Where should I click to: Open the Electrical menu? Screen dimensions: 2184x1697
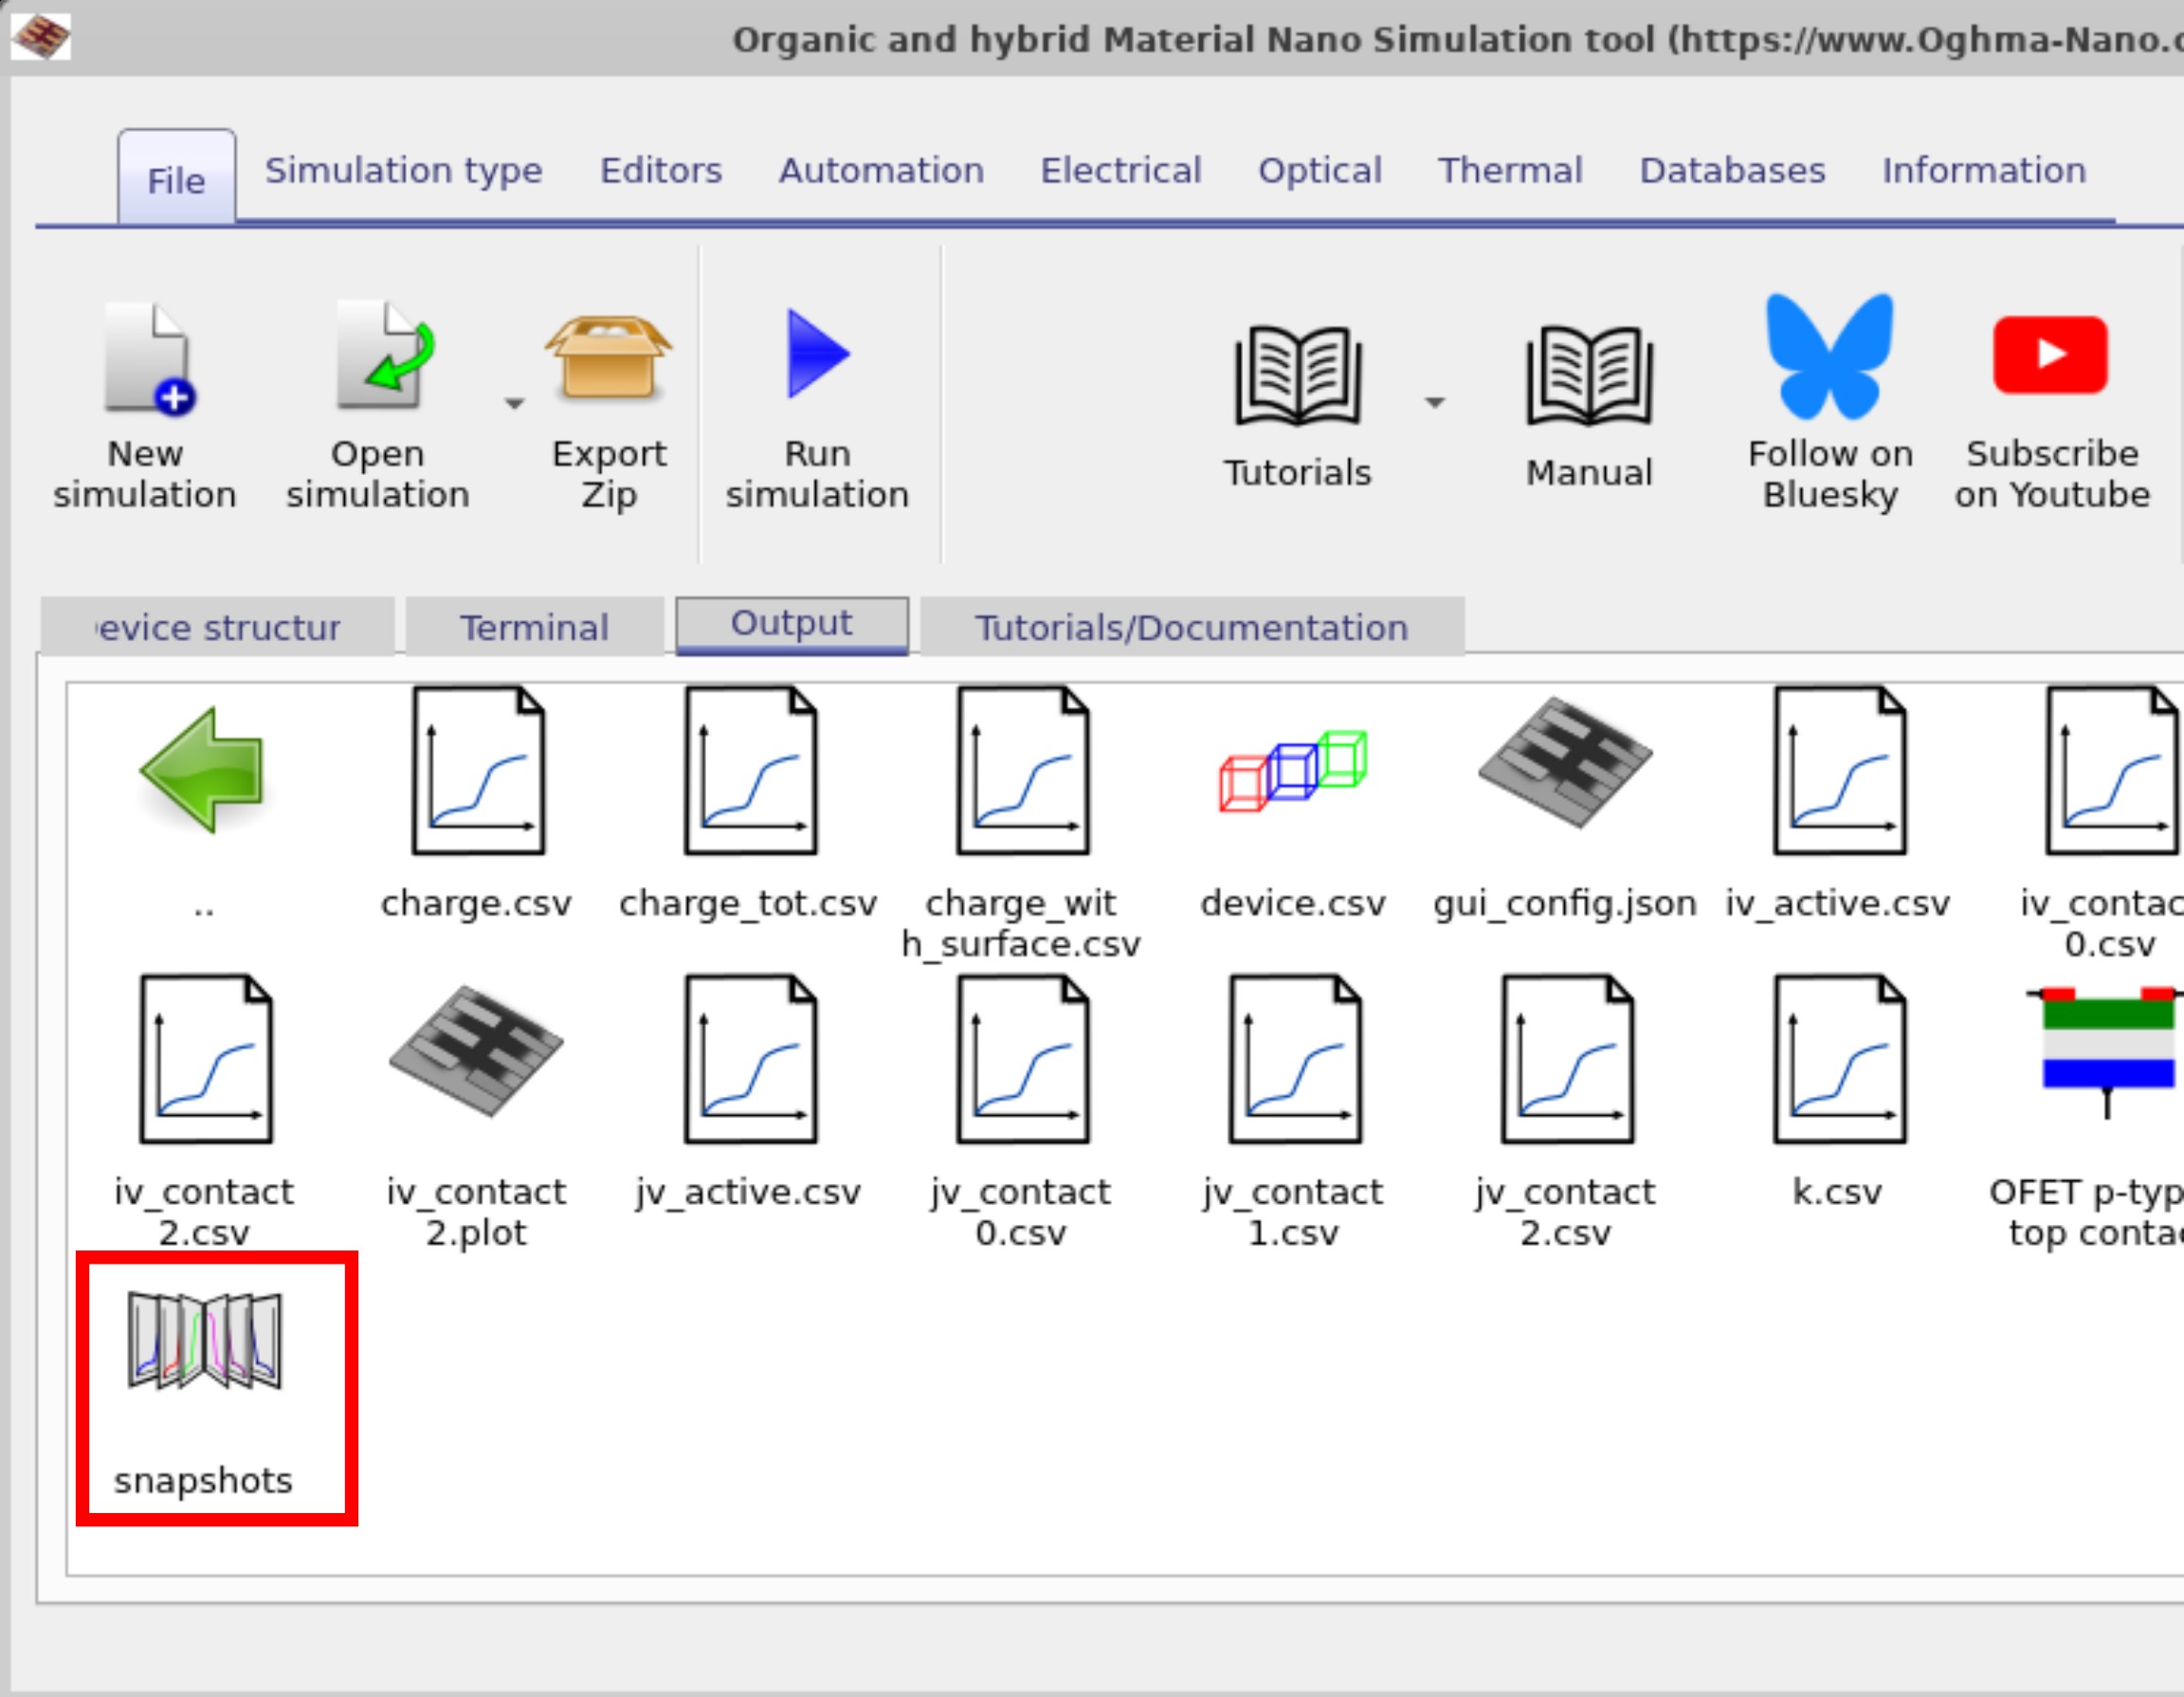point(1120,170)
